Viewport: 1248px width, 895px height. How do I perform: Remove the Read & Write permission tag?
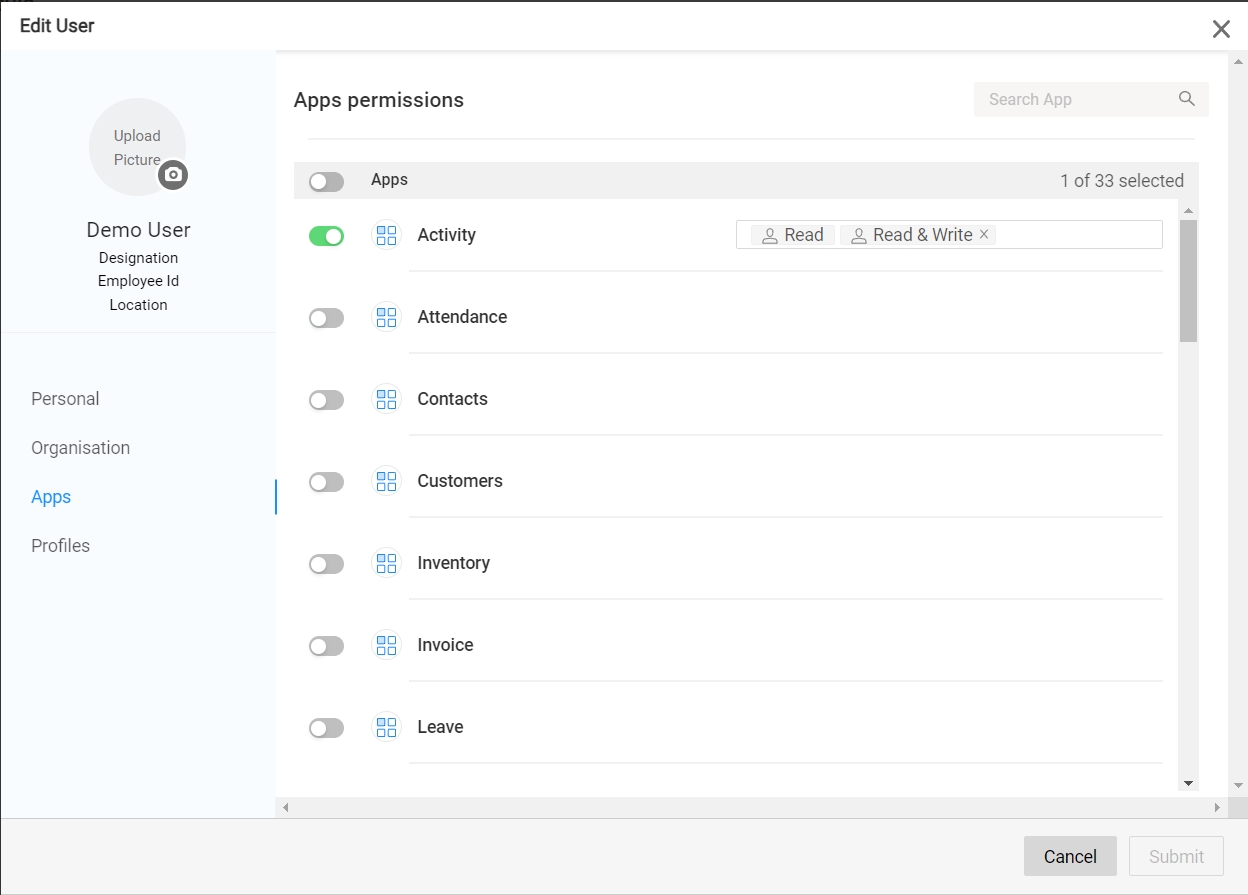point(984,235)
